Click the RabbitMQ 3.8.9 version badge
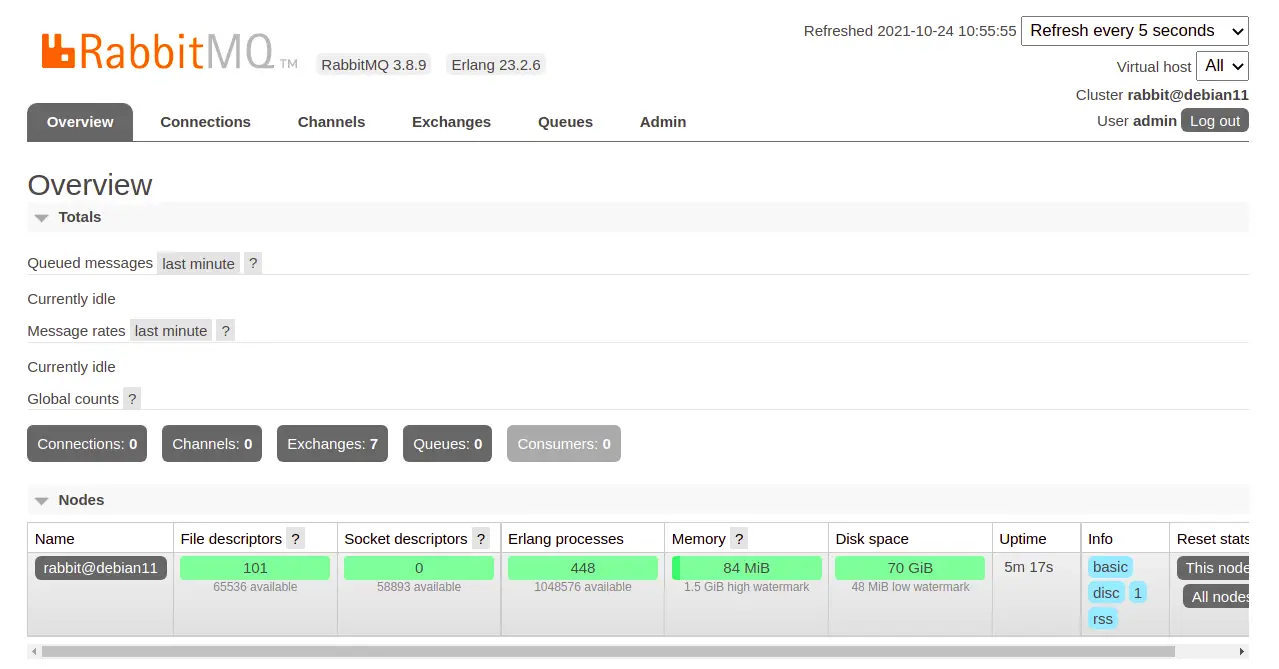Viewport: 1279px width, 669px height. pyautogui.click(x=374, y=65)
